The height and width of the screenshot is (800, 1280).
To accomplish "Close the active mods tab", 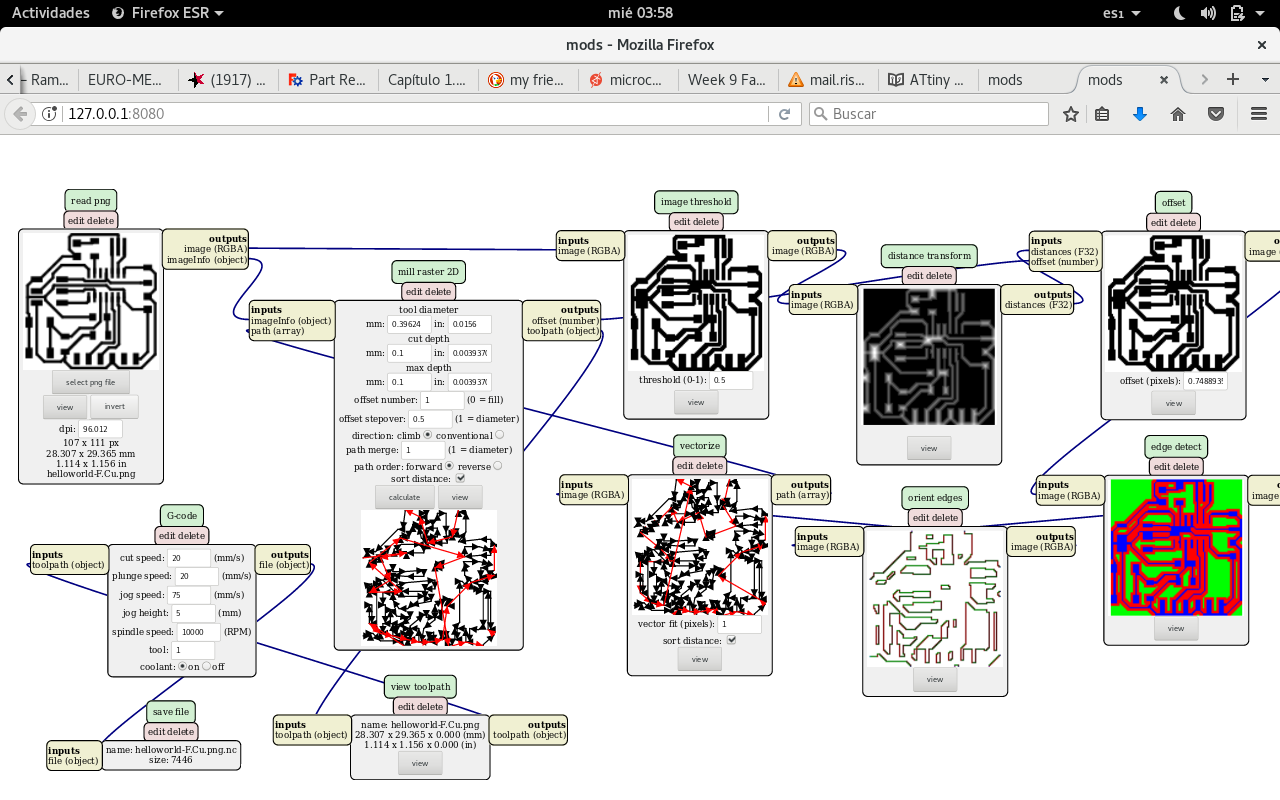I will click(x=1164, y=79).
